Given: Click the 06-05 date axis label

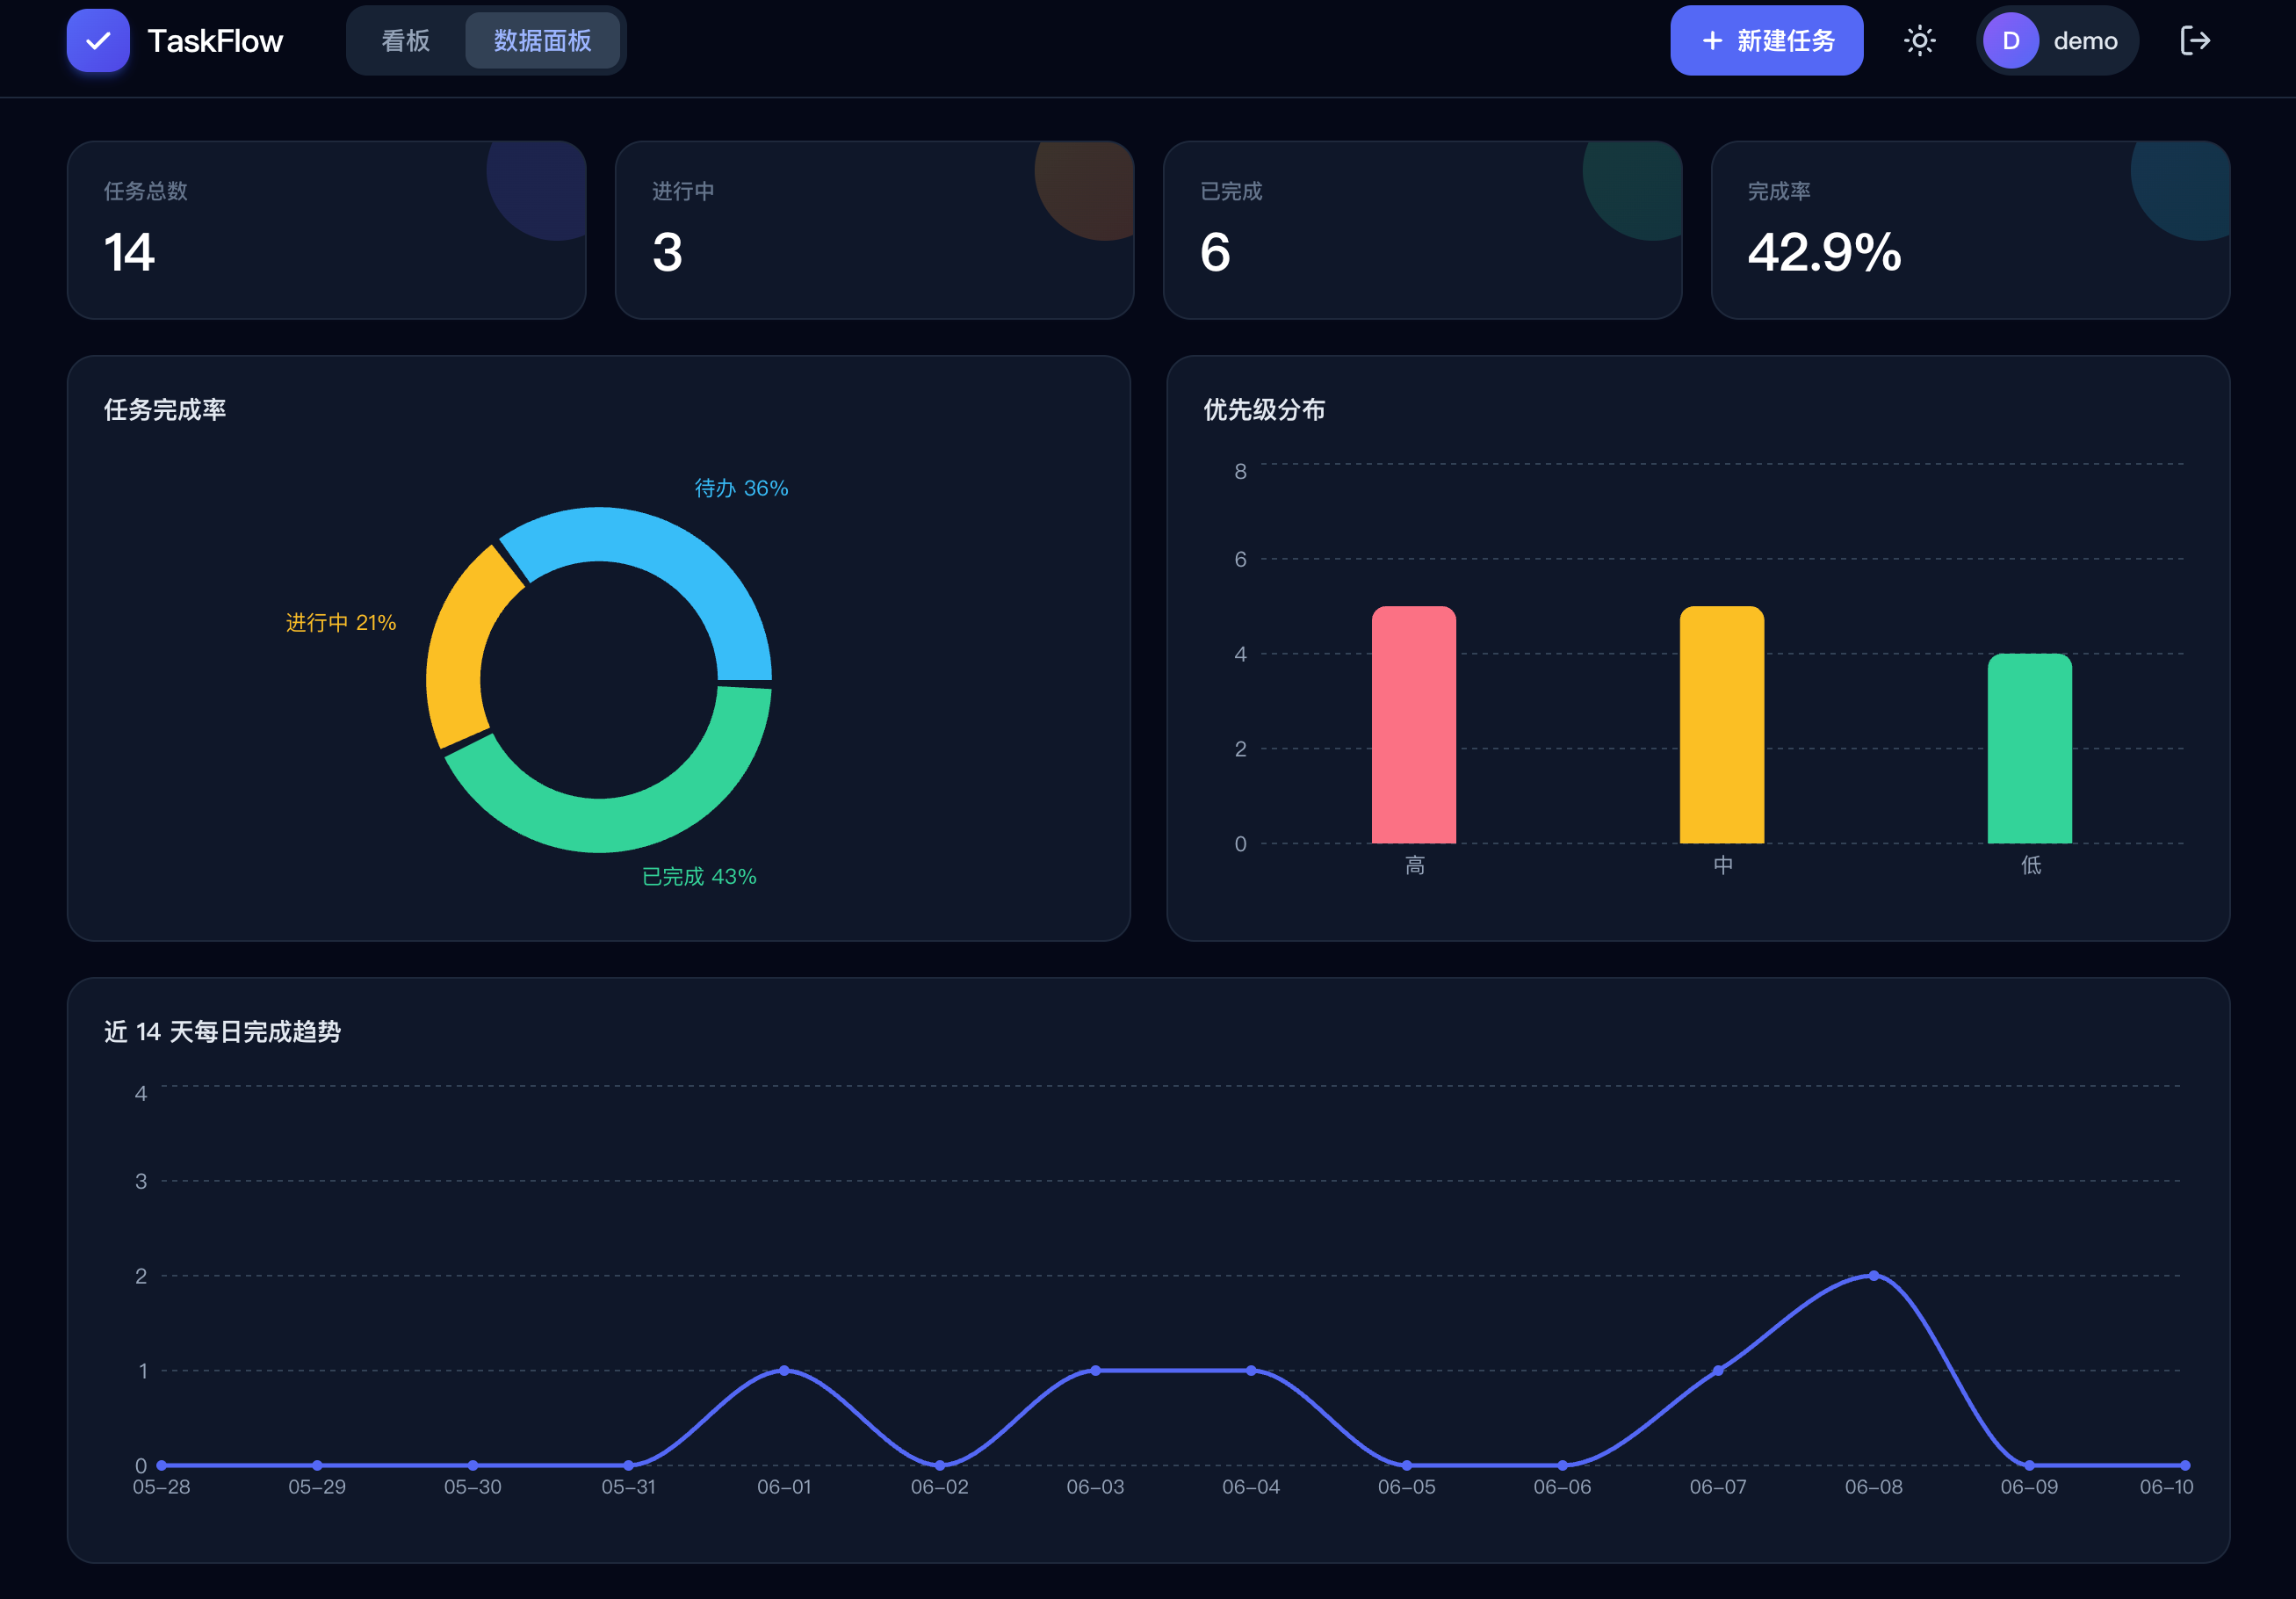Looking at the screenshot, I should 1406,1486.
